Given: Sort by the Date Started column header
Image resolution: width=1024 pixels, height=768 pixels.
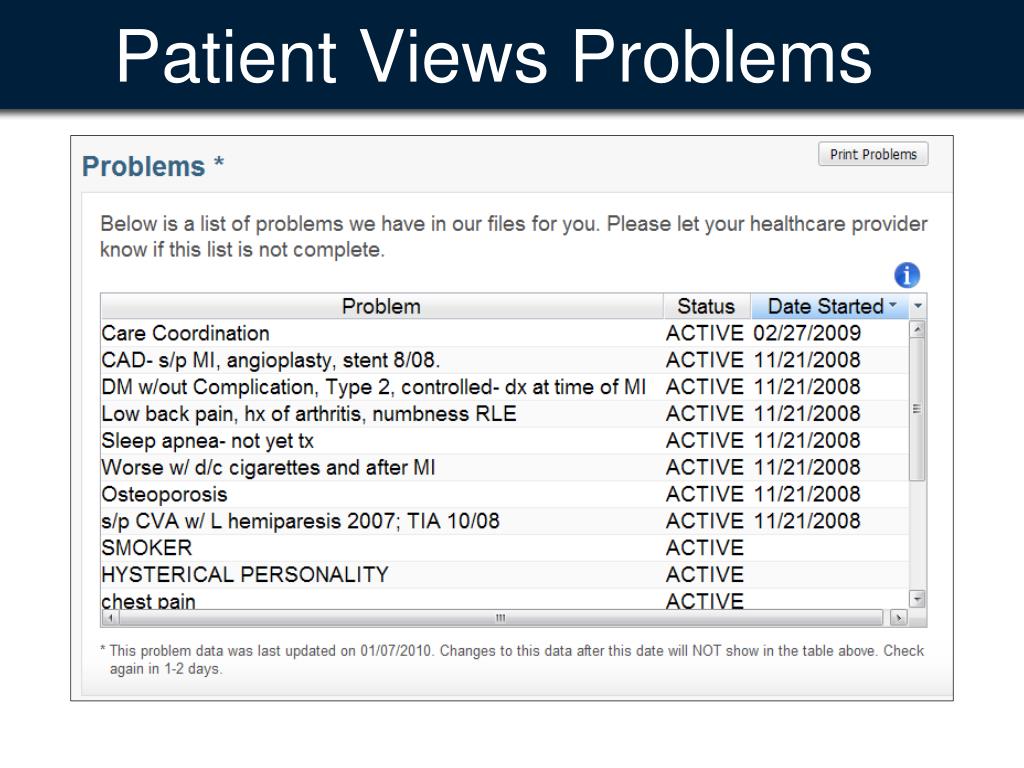Looking at the screenshot, I should (829, 306).
